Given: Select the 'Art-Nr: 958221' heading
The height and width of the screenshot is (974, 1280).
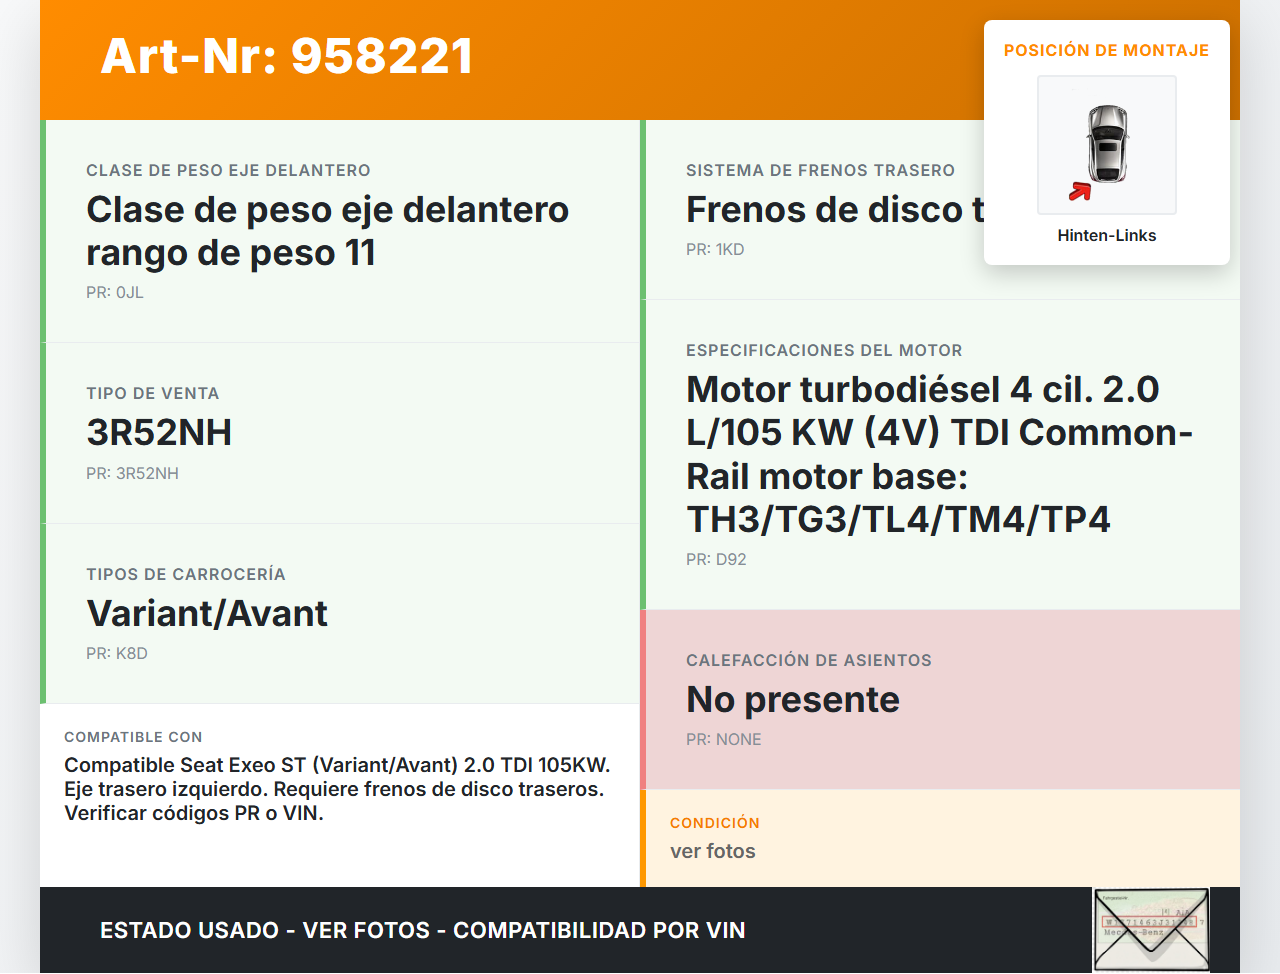Looking at the screenshot, I should tap(287, 56).
